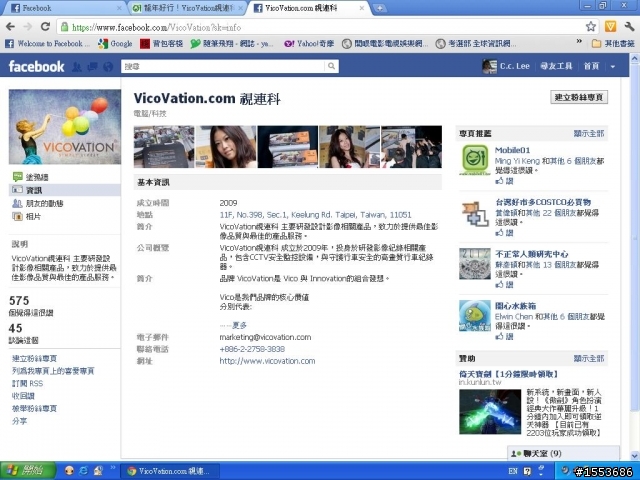
Task: Open 塗鴉牆 wall in sidebar
Action: [x=37, y=177]
